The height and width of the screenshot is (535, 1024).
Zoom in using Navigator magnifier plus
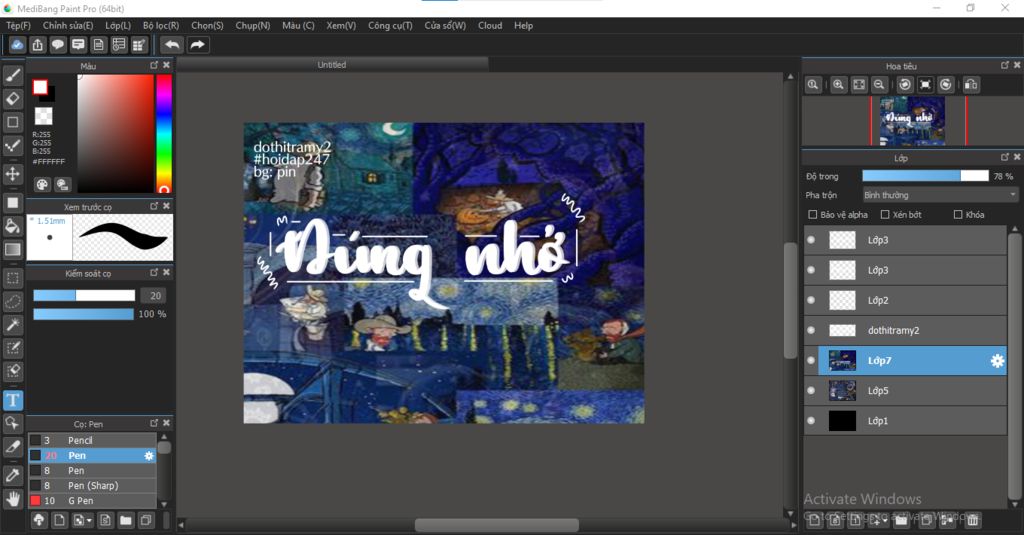[x=839, y=85]
